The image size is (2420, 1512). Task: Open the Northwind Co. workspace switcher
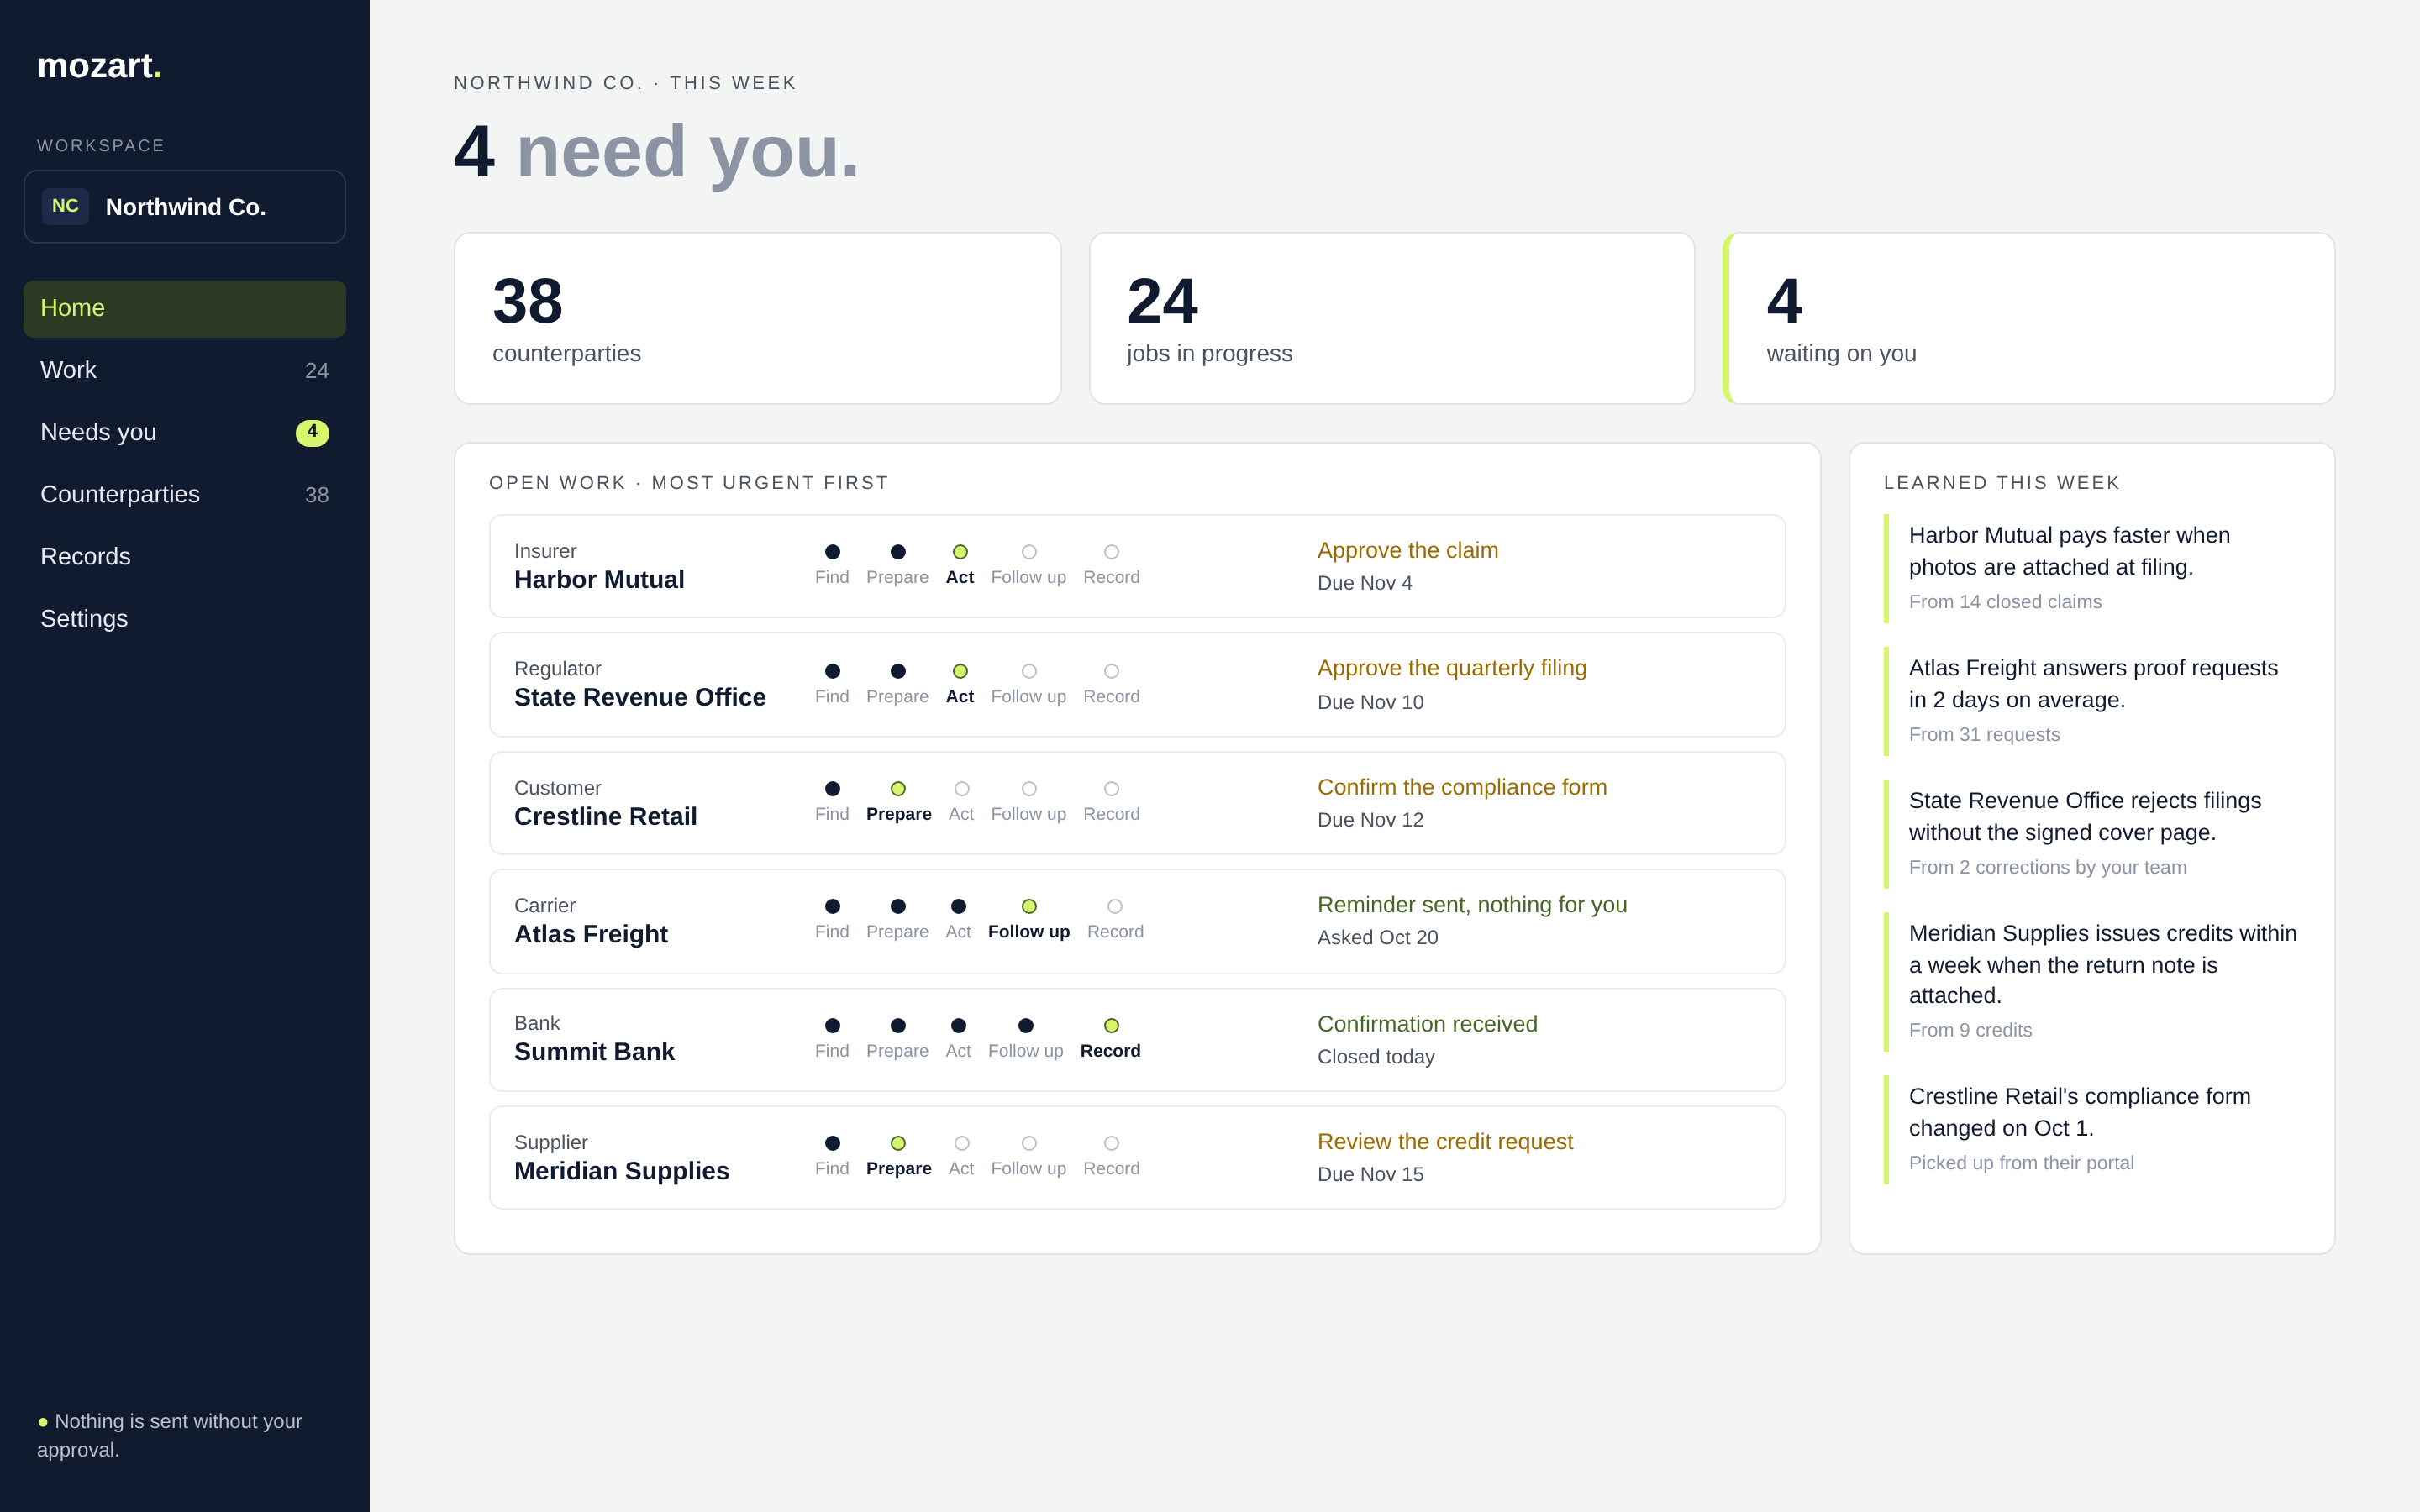point(184,207)
